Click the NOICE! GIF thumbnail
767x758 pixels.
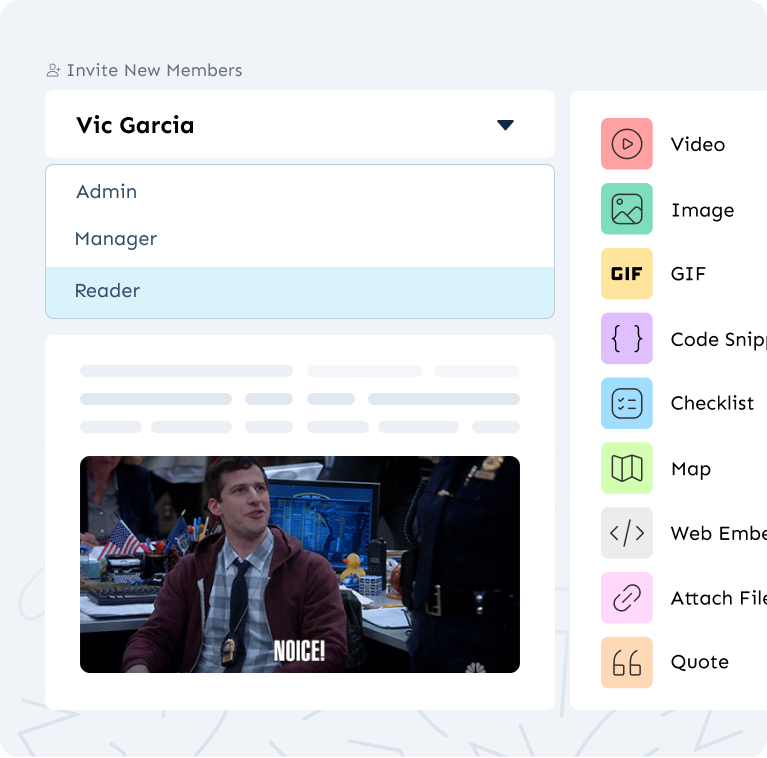point(300,564)
